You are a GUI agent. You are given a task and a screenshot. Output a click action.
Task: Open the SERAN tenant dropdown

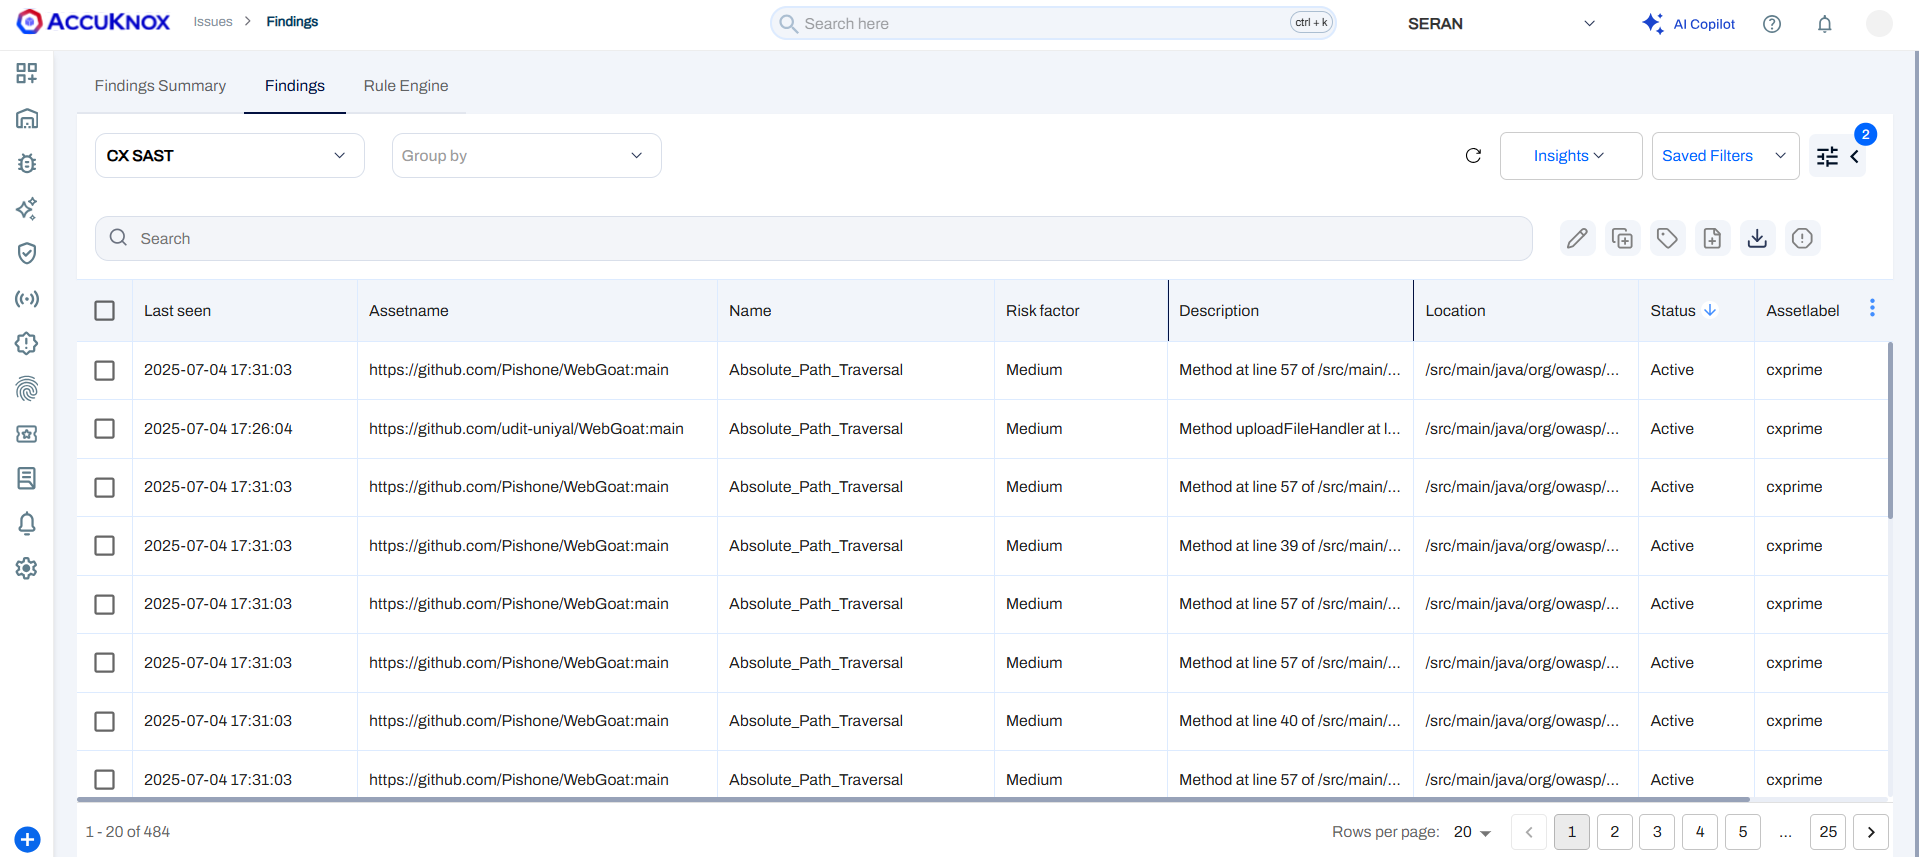click(1501, 24)
